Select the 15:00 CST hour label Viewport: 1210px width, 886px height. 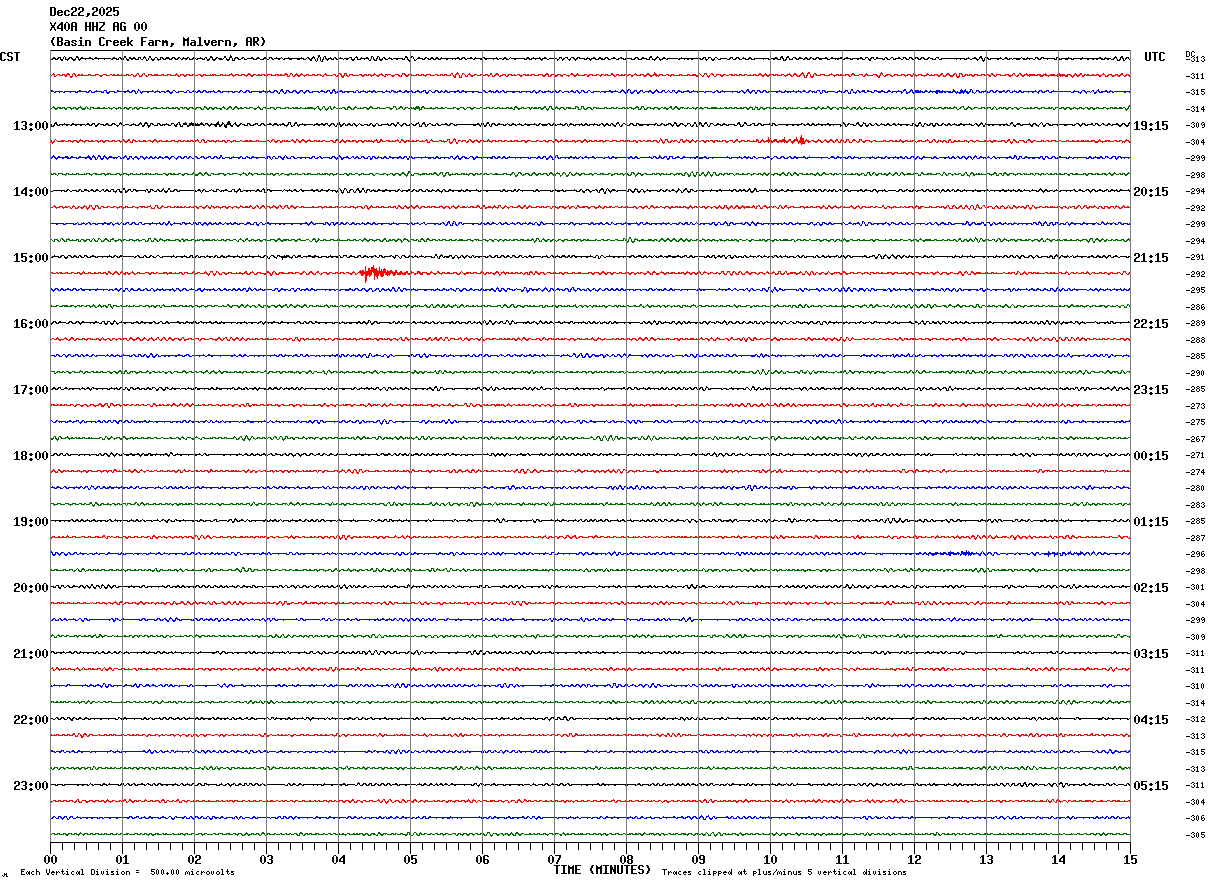coord(30,258)
